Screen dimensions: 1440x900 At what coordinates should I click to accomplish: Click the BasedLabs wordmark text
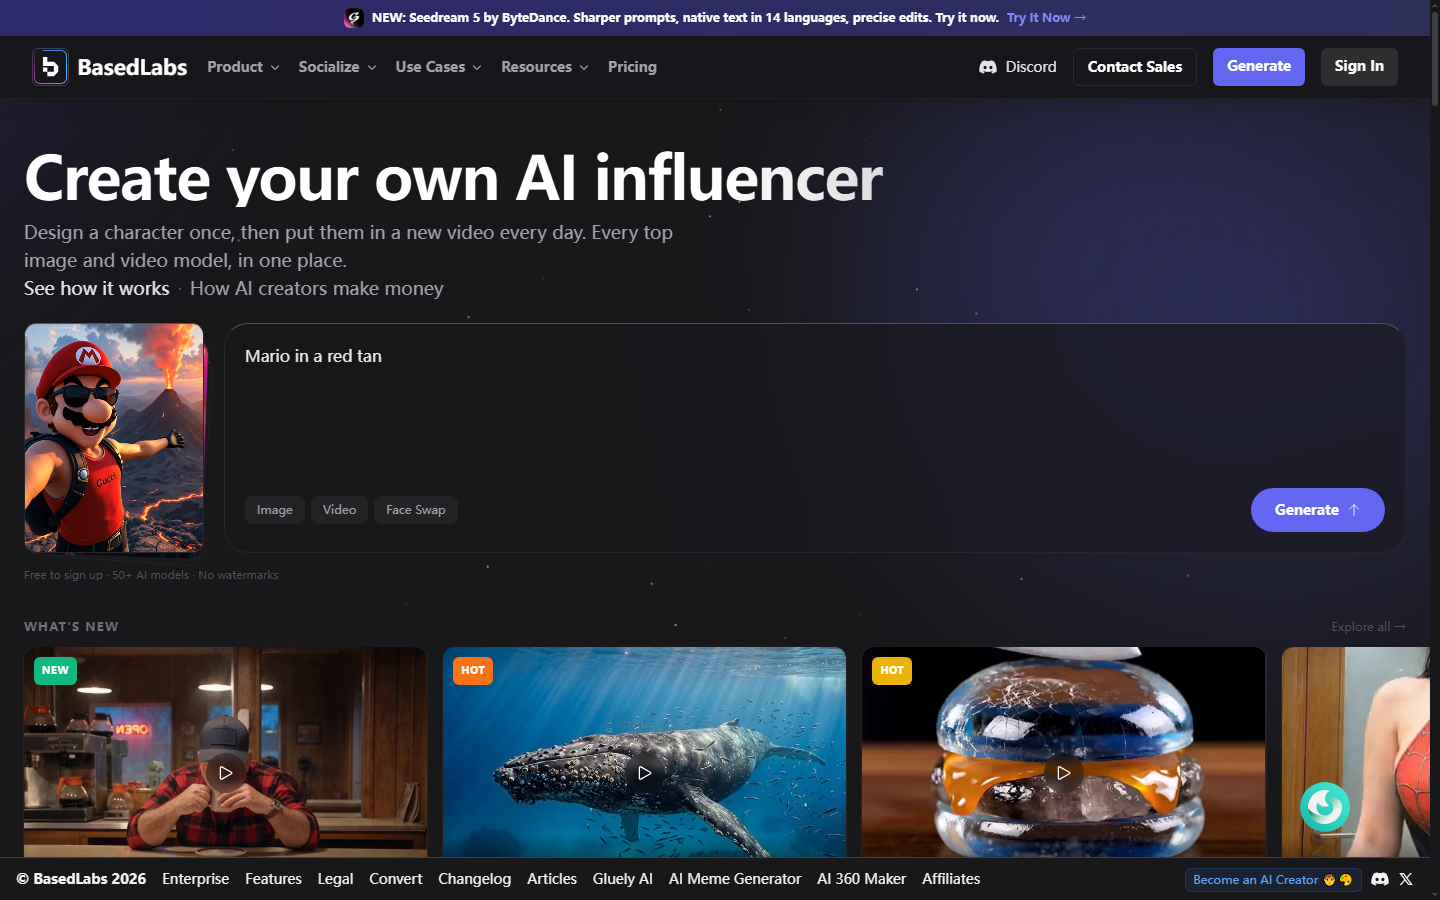click(x=132, y=67)
